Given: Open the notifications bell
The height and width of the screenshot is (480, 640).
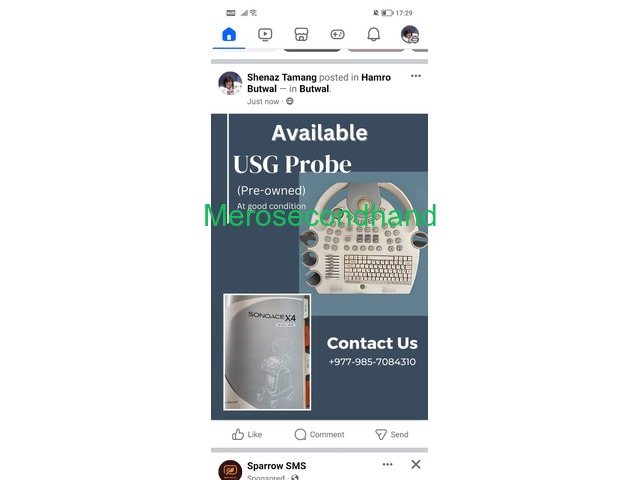Looking at the screenshot, I should pyautogui.click(x=373, y=34).
